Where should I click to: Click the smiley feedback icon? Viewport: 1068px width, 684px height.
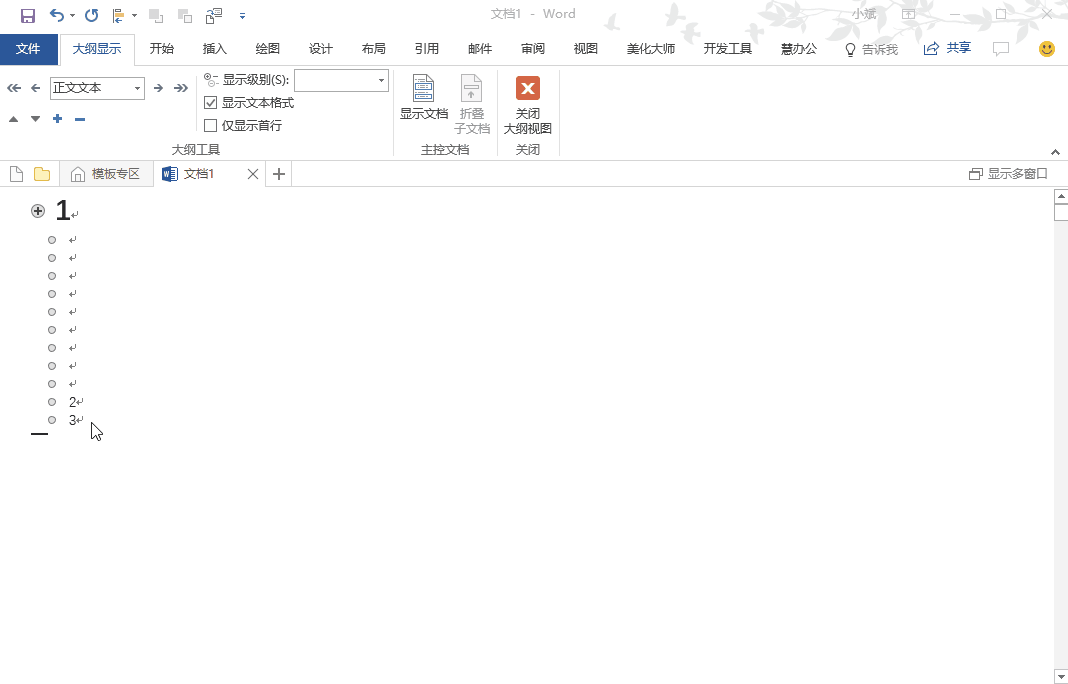point(1047,49)
